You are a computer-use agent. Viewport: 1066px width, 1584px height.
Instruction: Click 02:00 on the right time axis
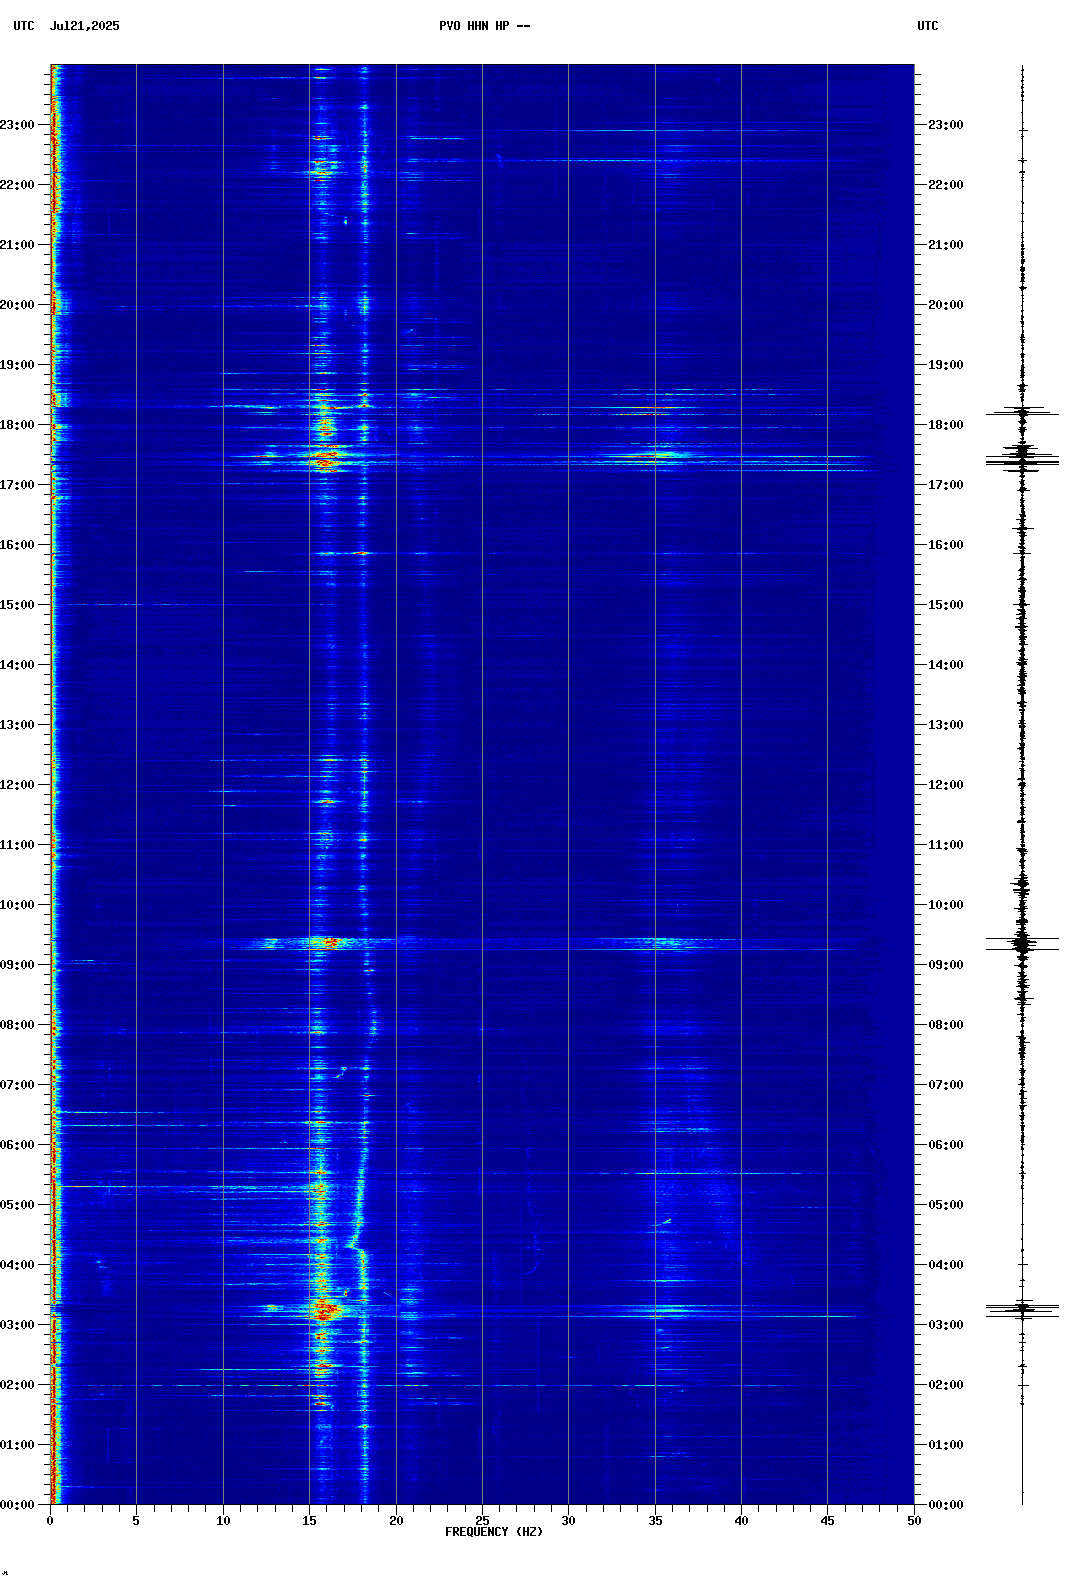[x=946, y=1385]
